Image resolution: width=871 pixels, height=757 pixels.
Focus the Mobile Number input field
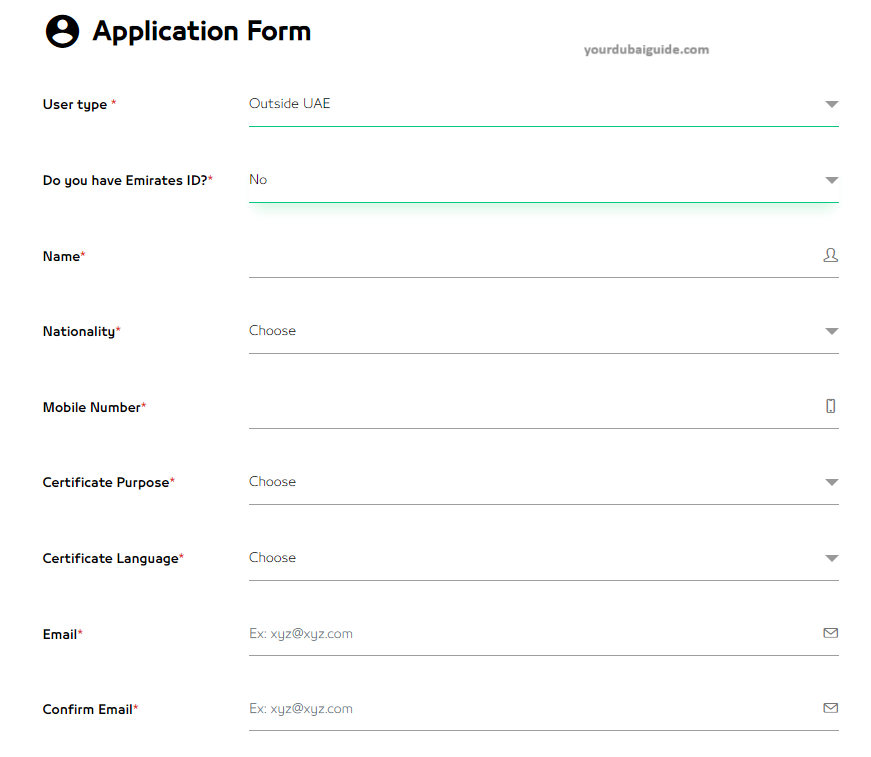tap(530, 407)
